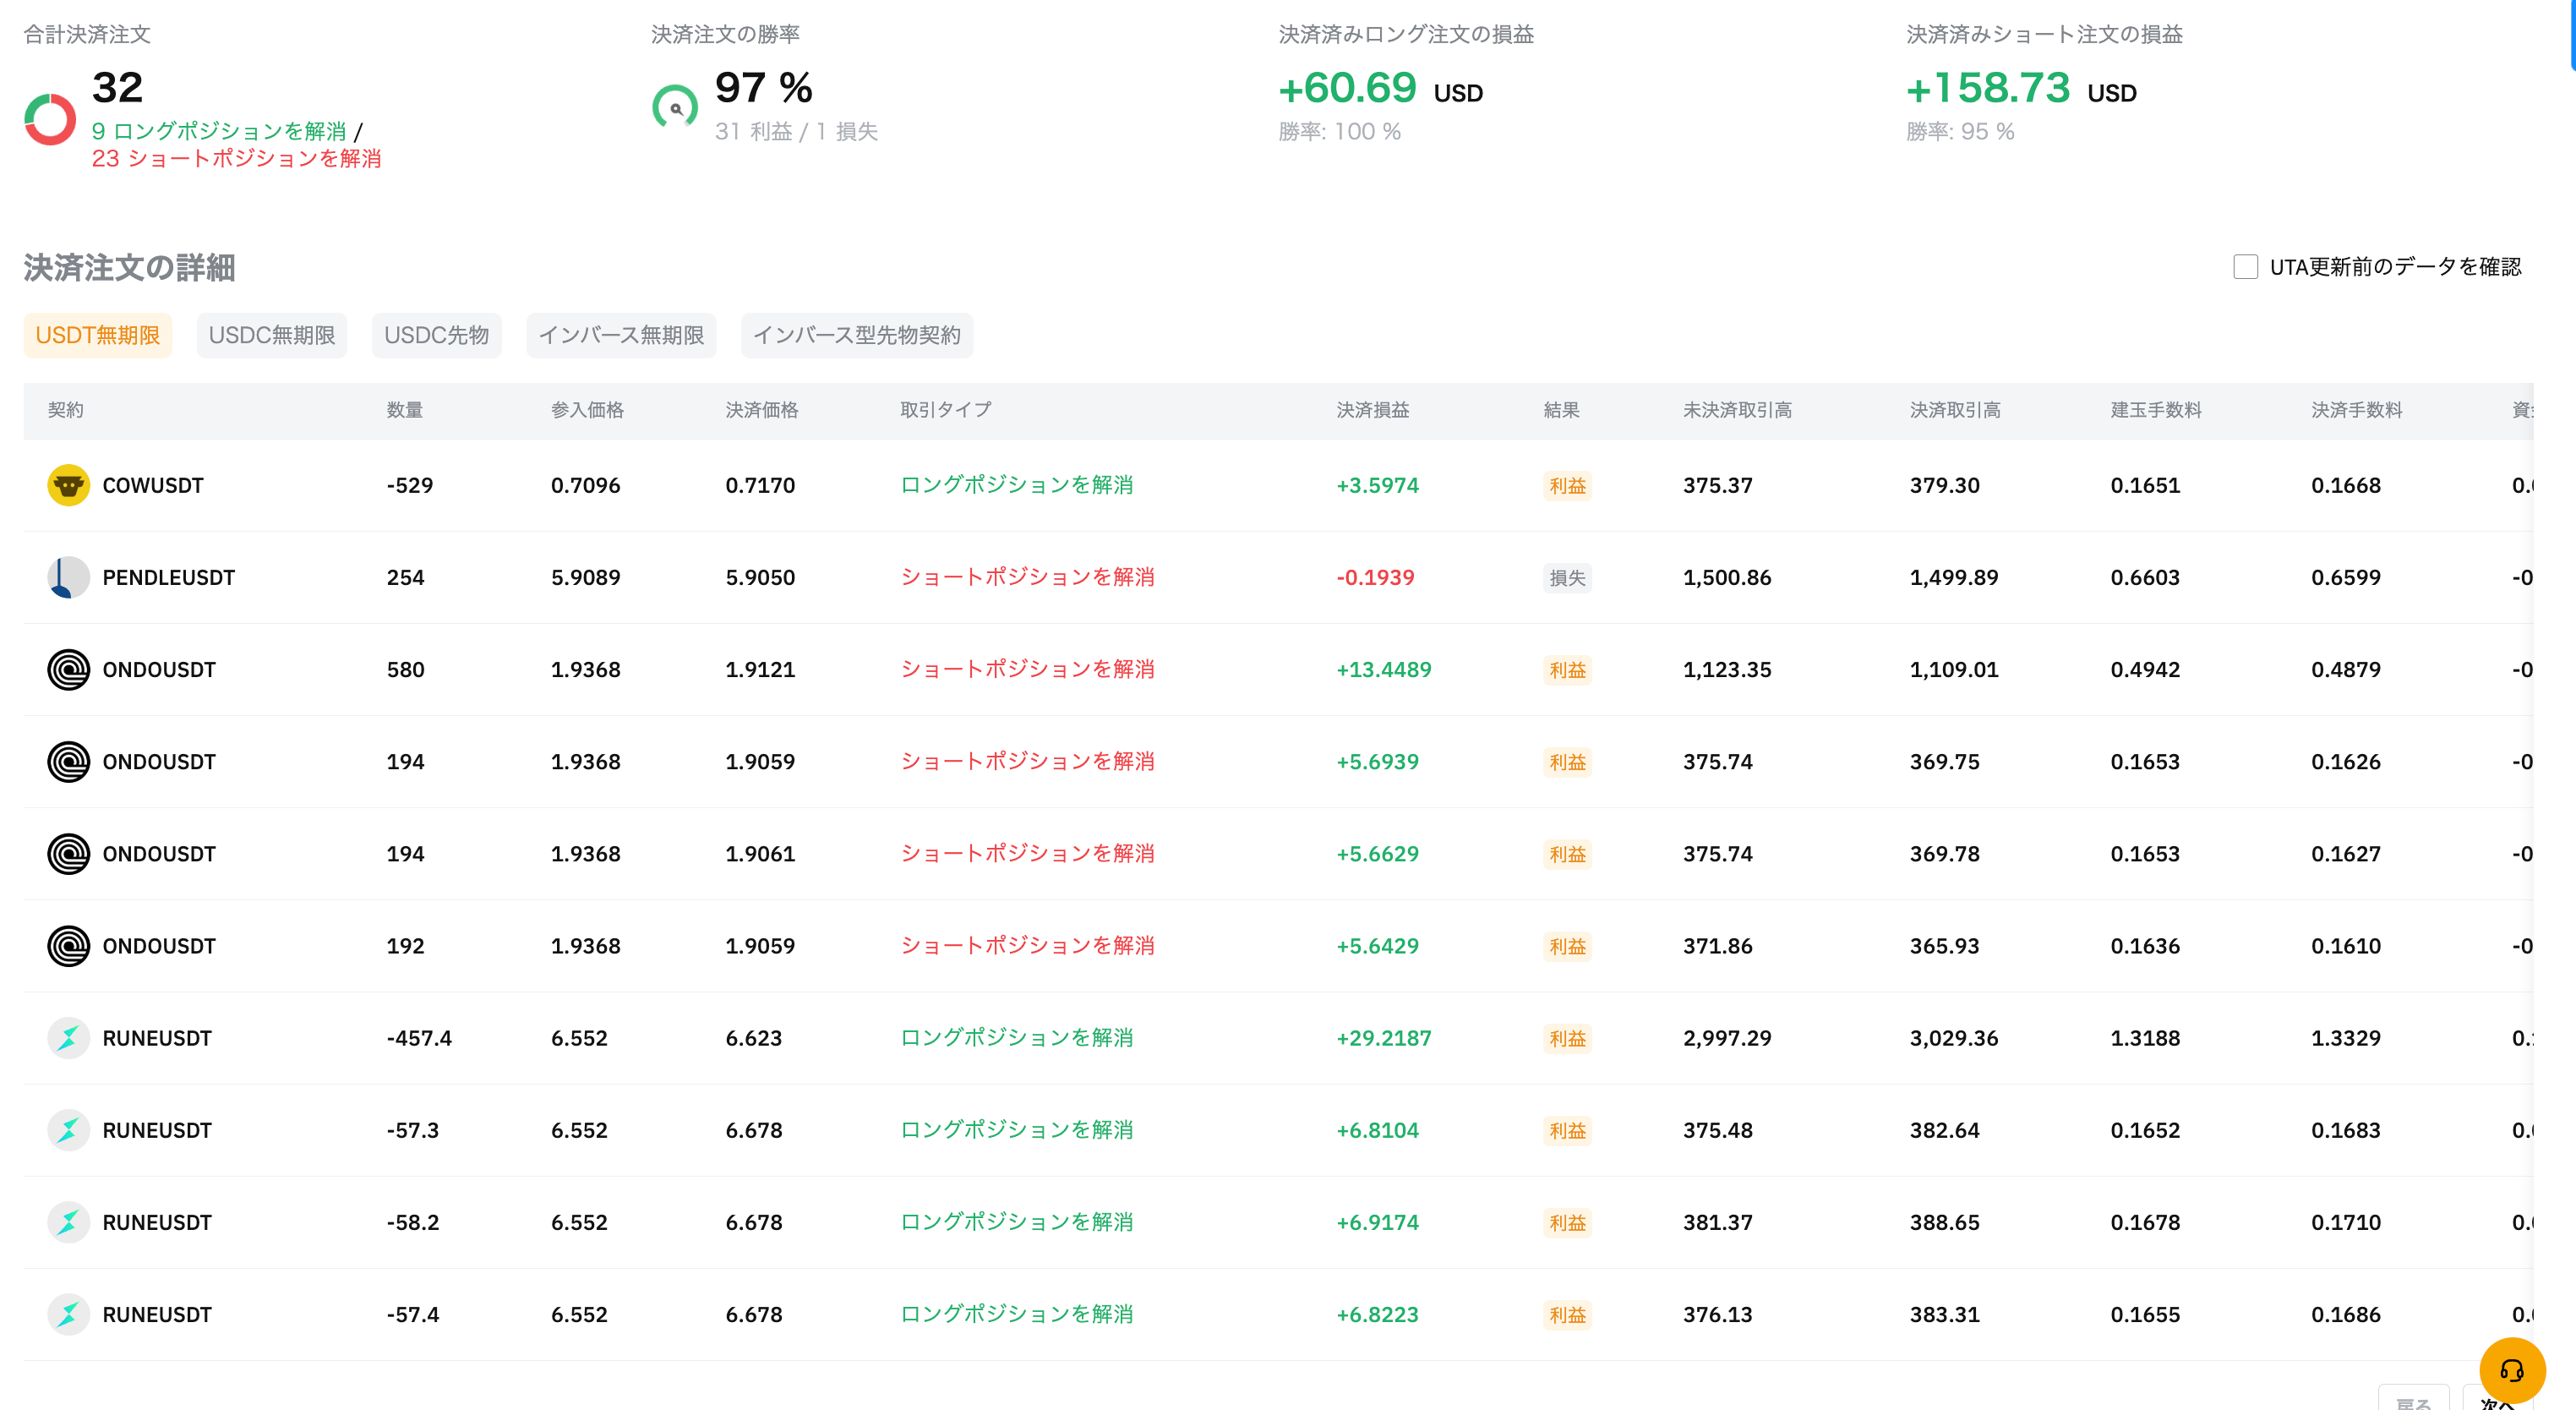Select the USDT無期限 tab
Viewport: 2576px width, 1410px height.
pyautogui.click(x=97, y=335)
